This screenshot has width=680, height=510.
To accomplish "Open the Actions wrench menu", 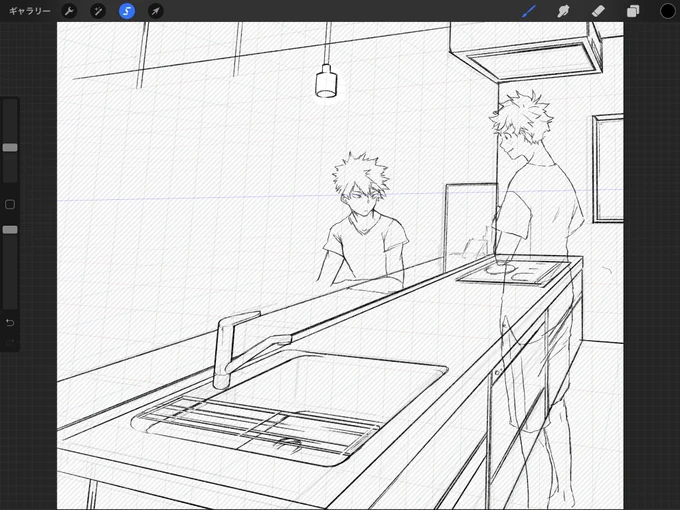I will 69,11.
